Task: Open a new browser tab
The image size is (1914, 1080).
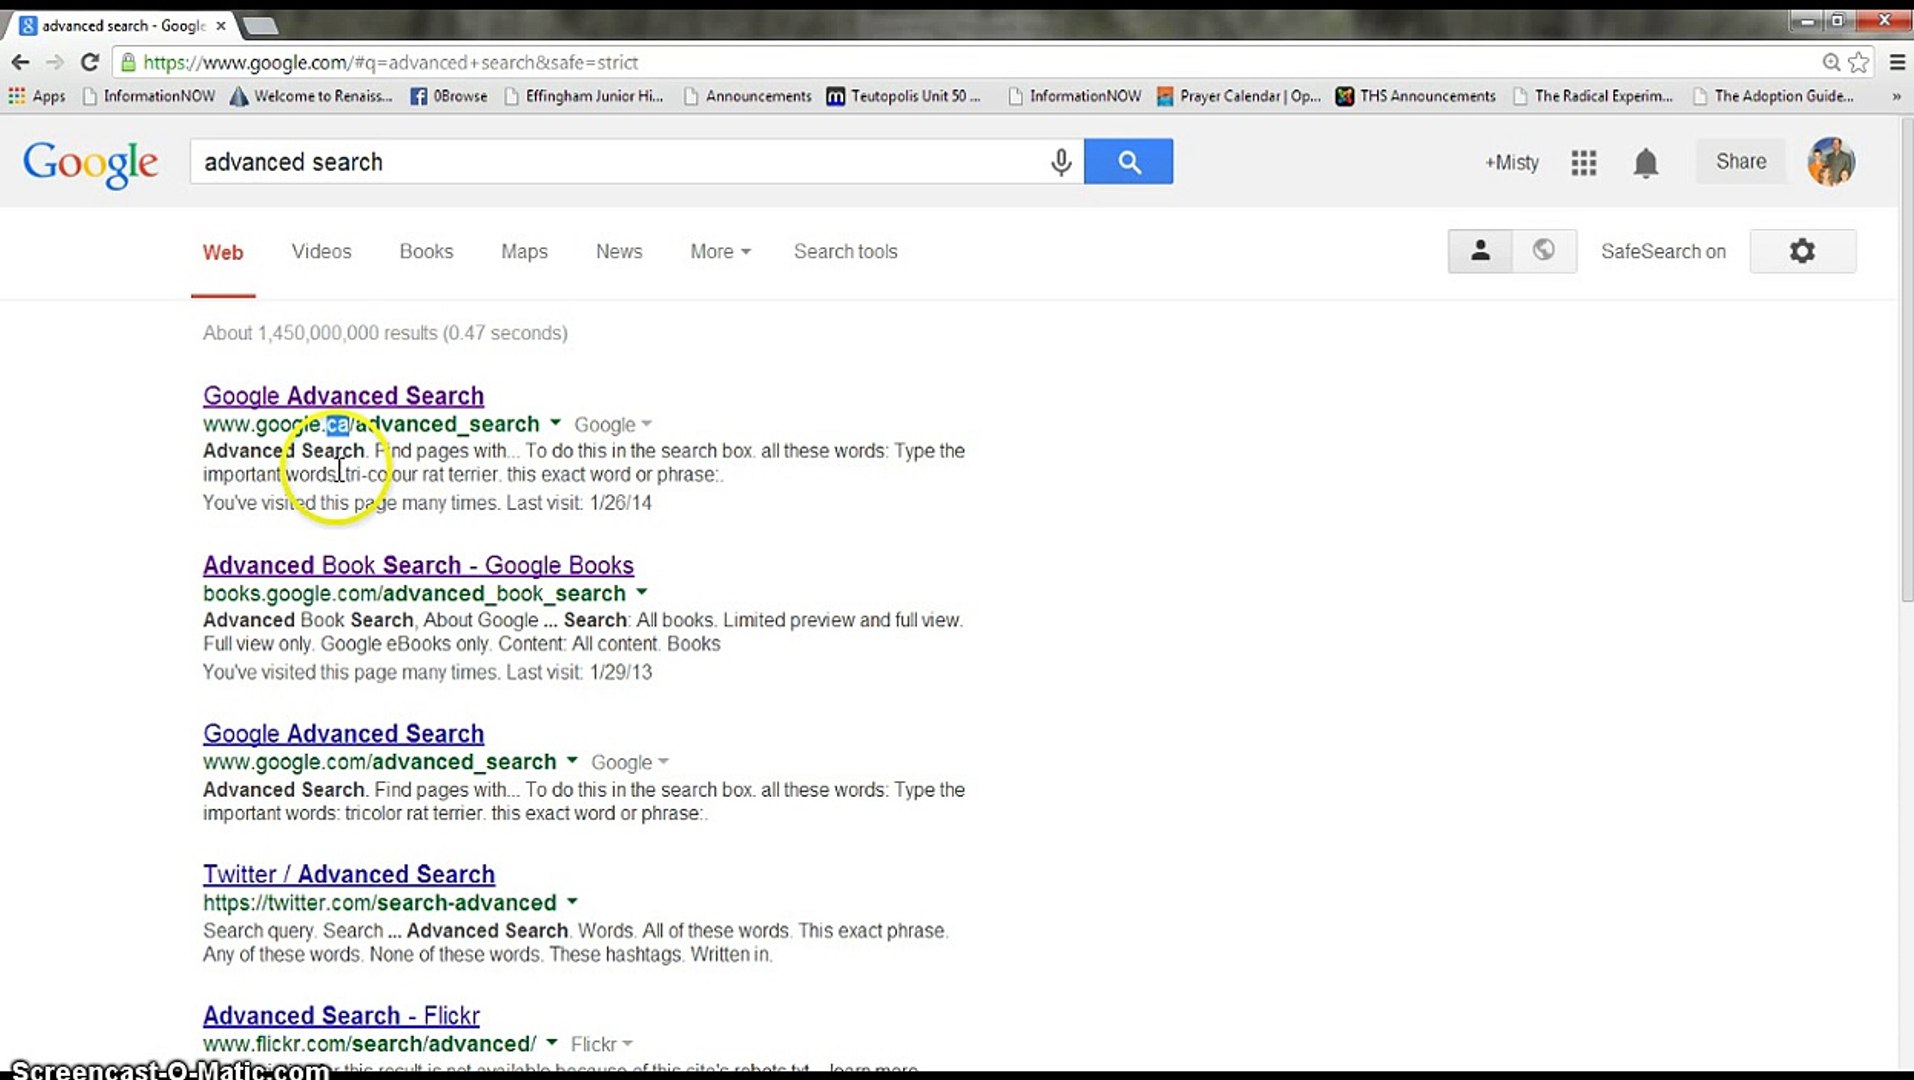Action: coord(260,26)
